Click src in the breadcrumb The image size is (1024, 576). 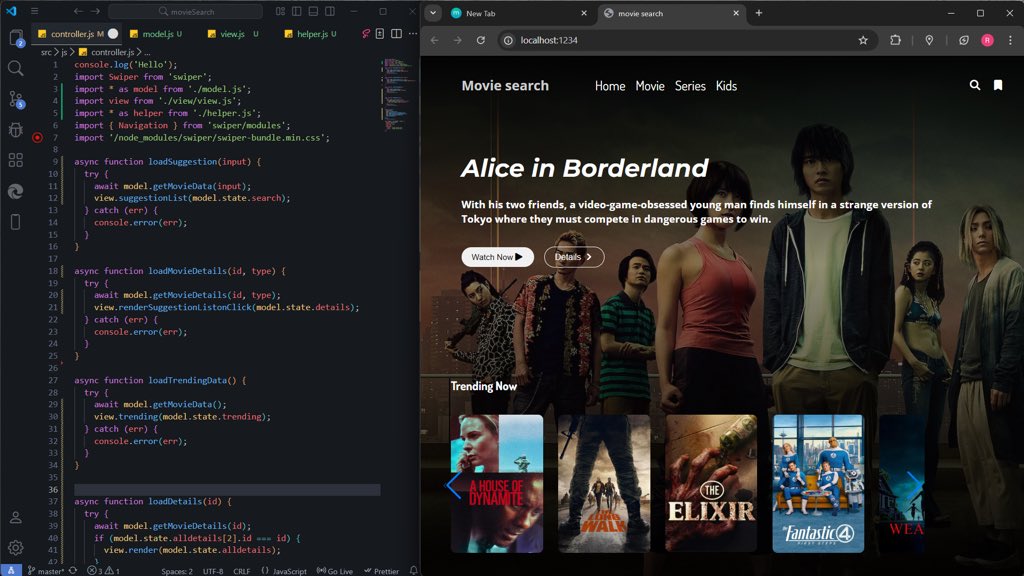pos(46,52)
